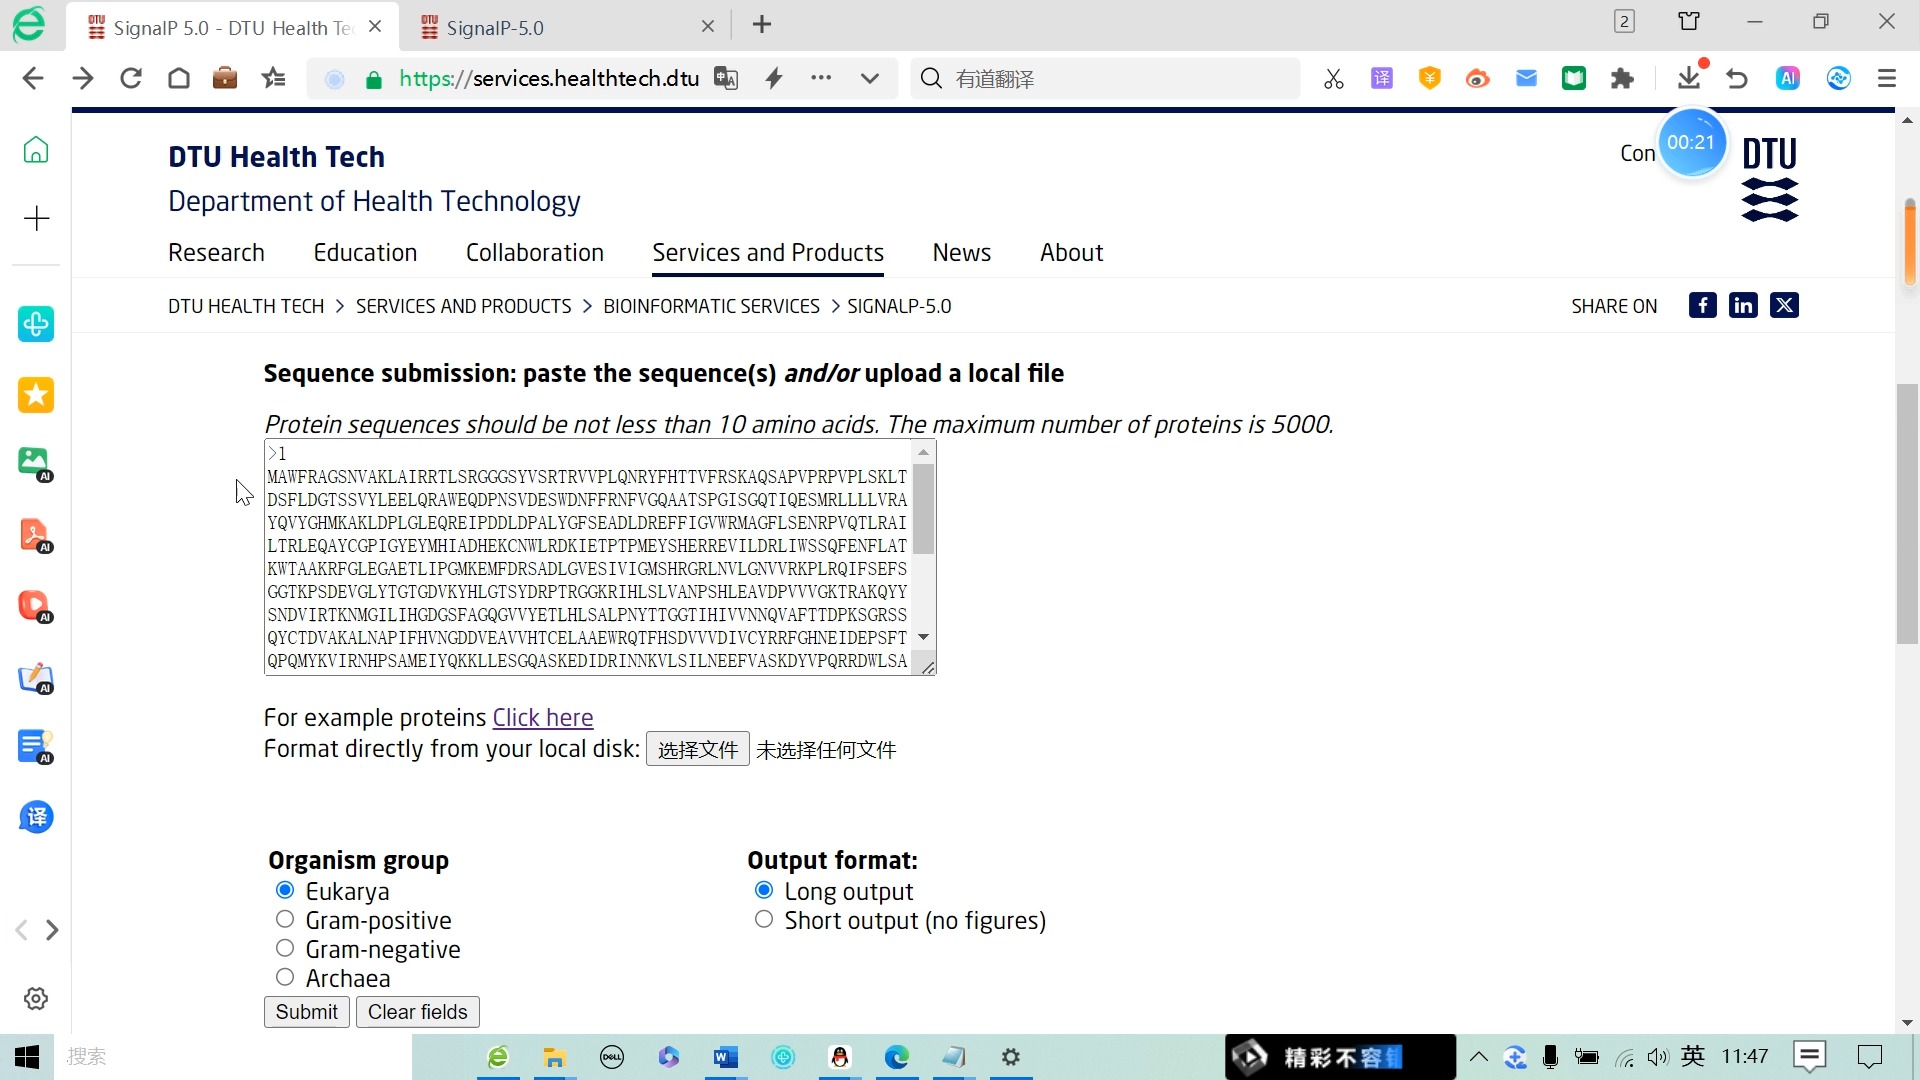Viewport: 1920px width, 1080px height.
Task: Open the example proteins Click here link
Action: [543, 718]
